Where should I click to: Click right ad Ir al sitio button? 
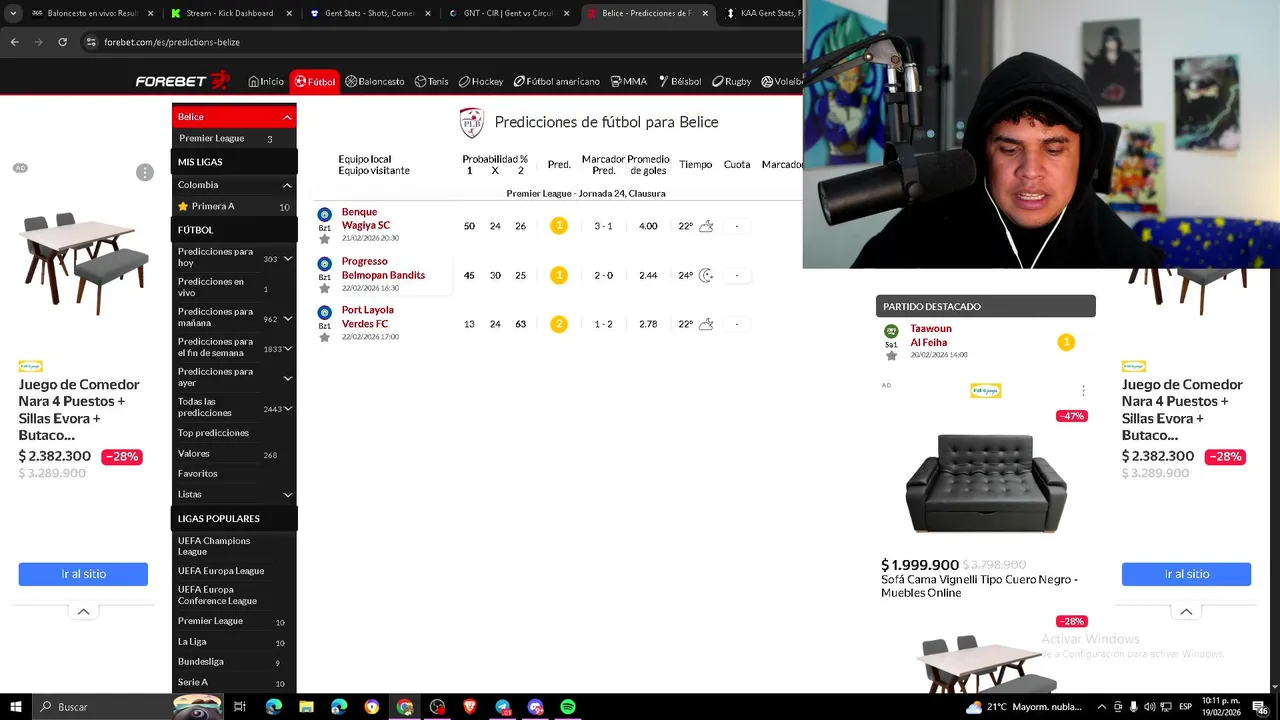click(1186, 574)
